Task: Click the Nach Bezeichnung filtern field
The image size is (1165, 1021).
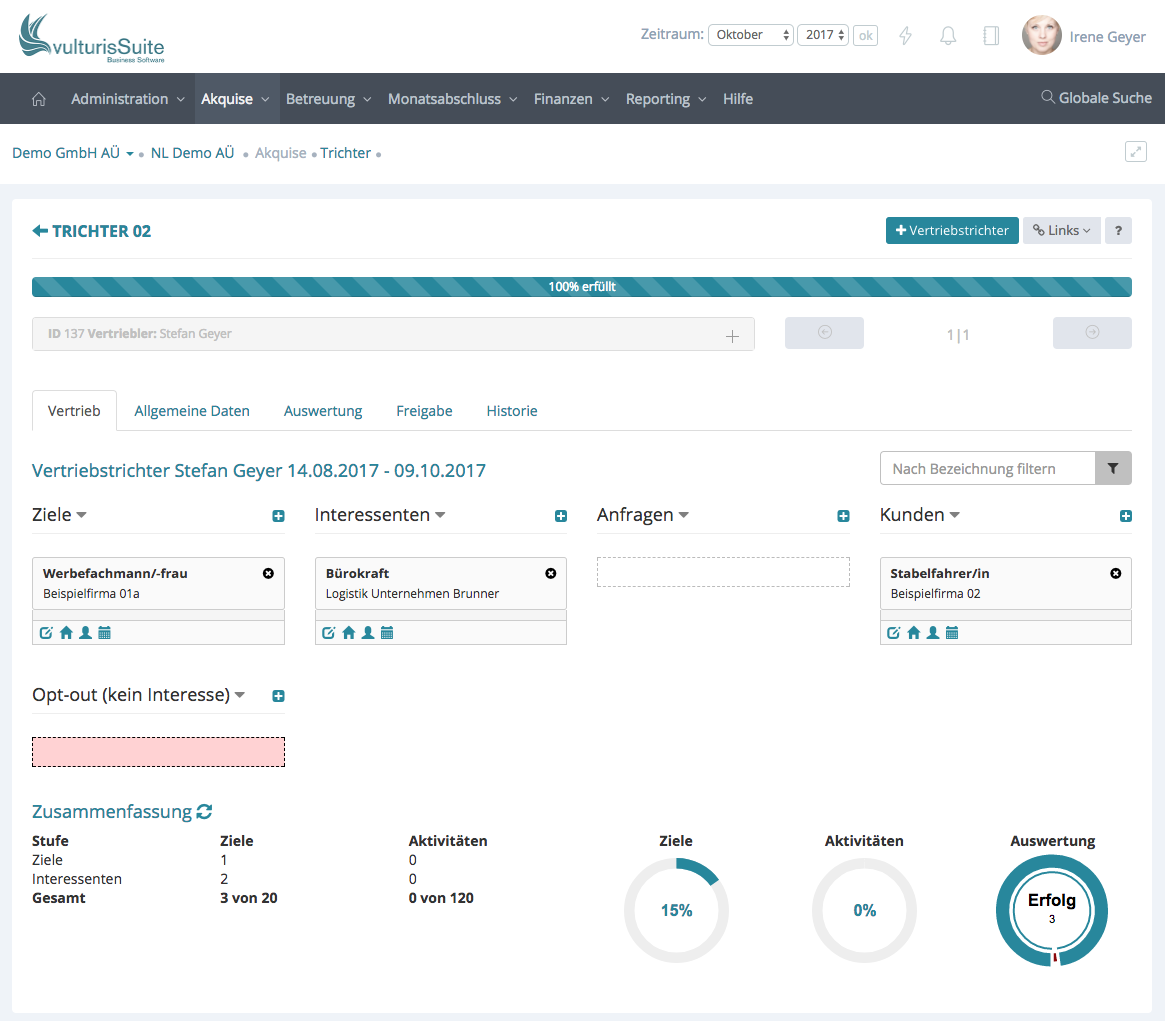Action: point(986,468)
